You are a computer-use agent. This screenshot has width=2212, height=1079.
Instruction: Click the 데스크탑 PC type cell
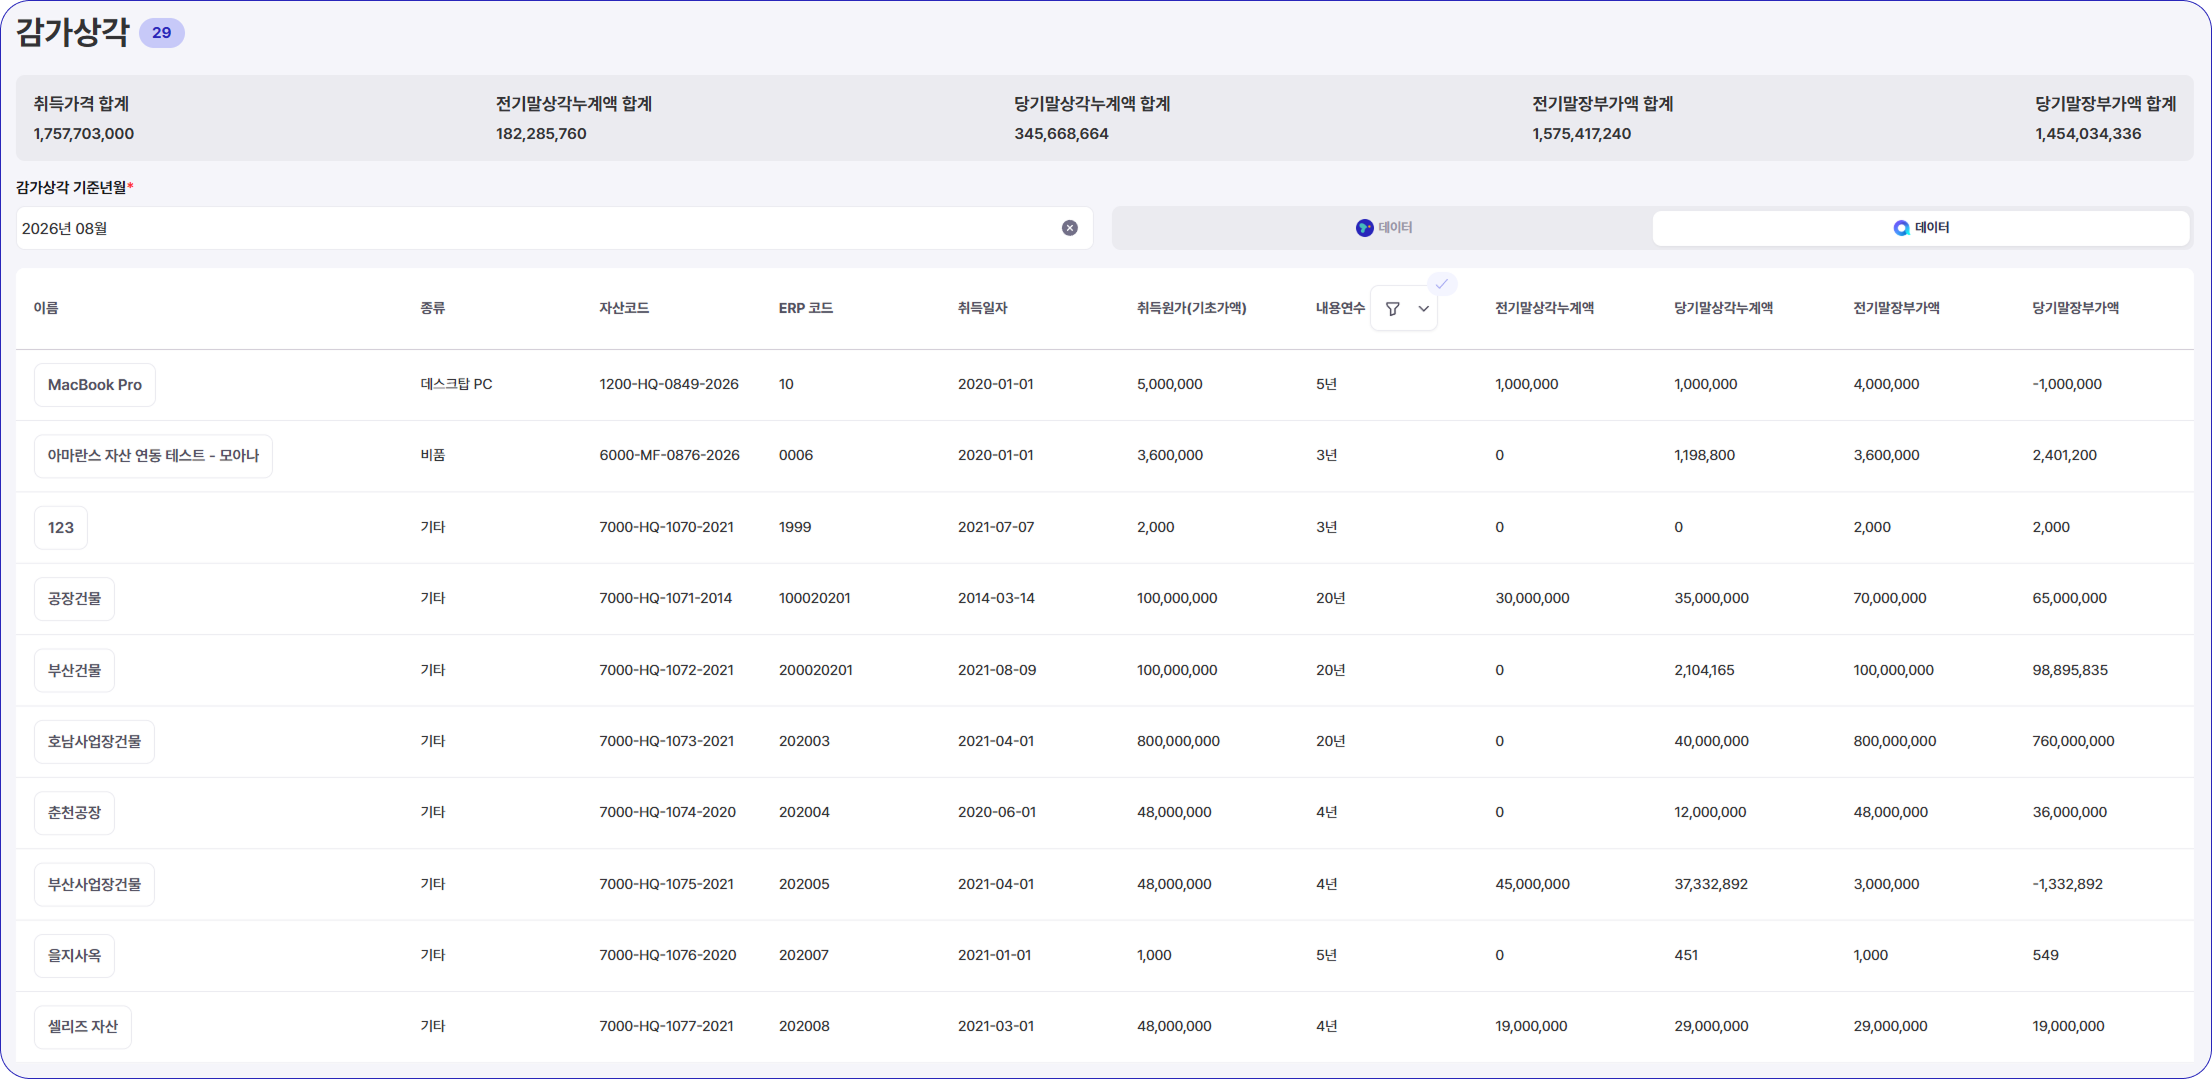pyautogui.click(x=456, y=384)
